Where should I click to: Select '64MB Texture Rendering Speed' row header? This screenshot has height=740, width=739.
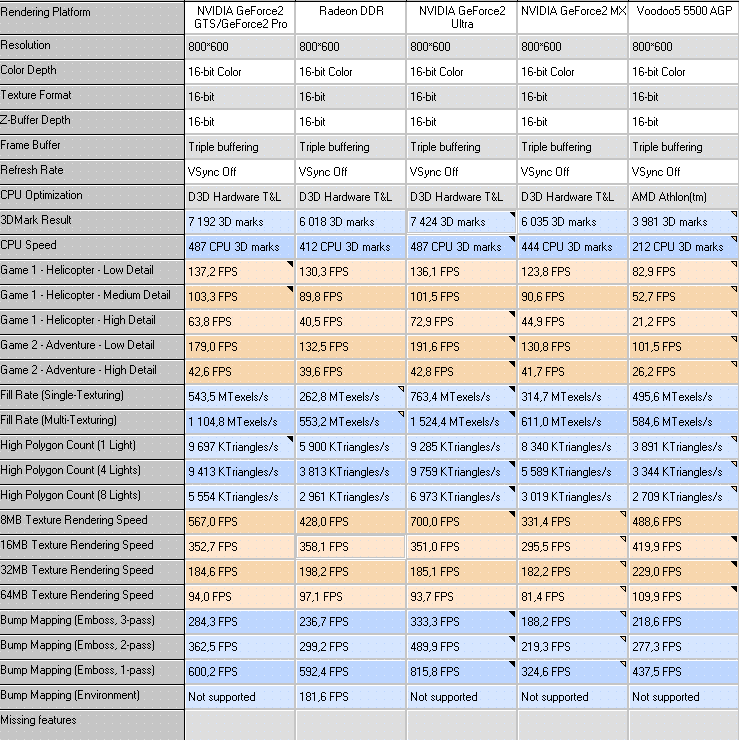[92, 597]
